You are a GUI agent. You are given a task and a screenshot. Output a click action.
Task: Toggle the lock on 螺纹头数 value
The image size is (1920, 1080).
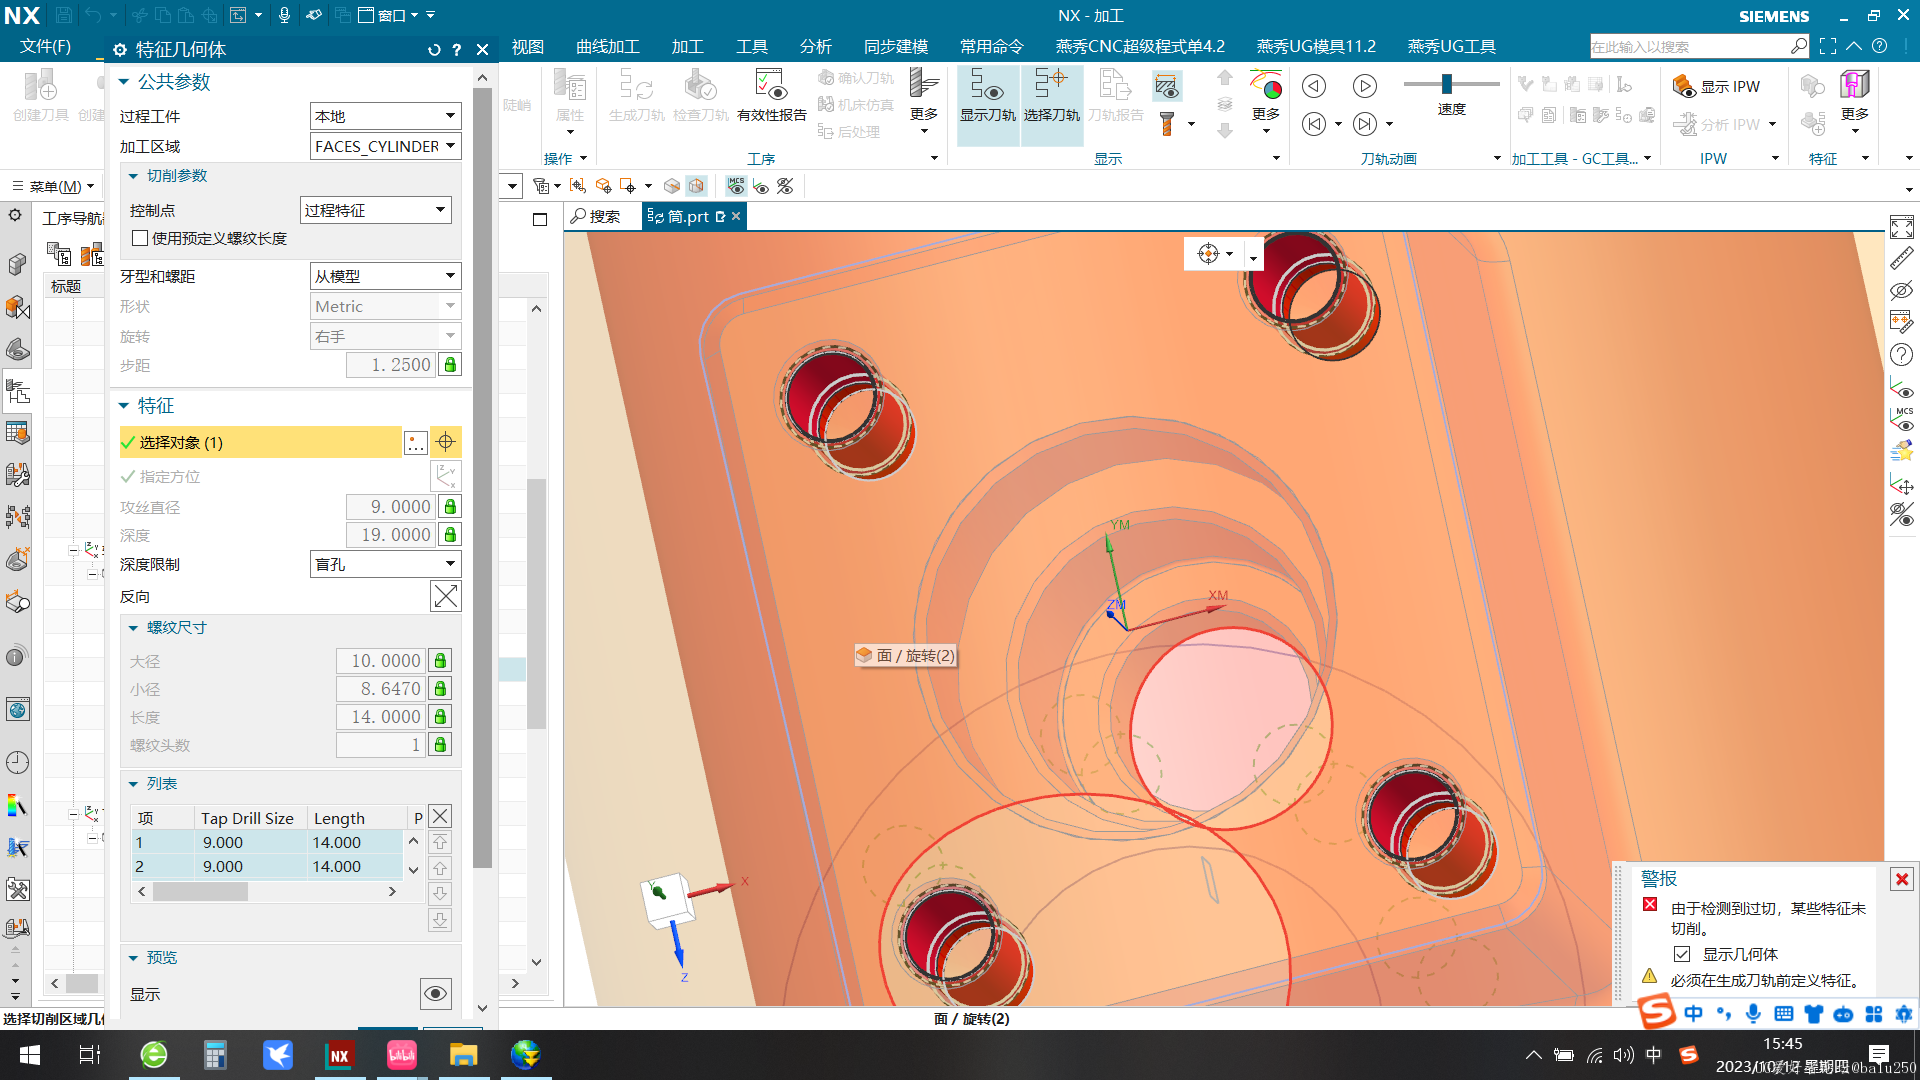440,745
